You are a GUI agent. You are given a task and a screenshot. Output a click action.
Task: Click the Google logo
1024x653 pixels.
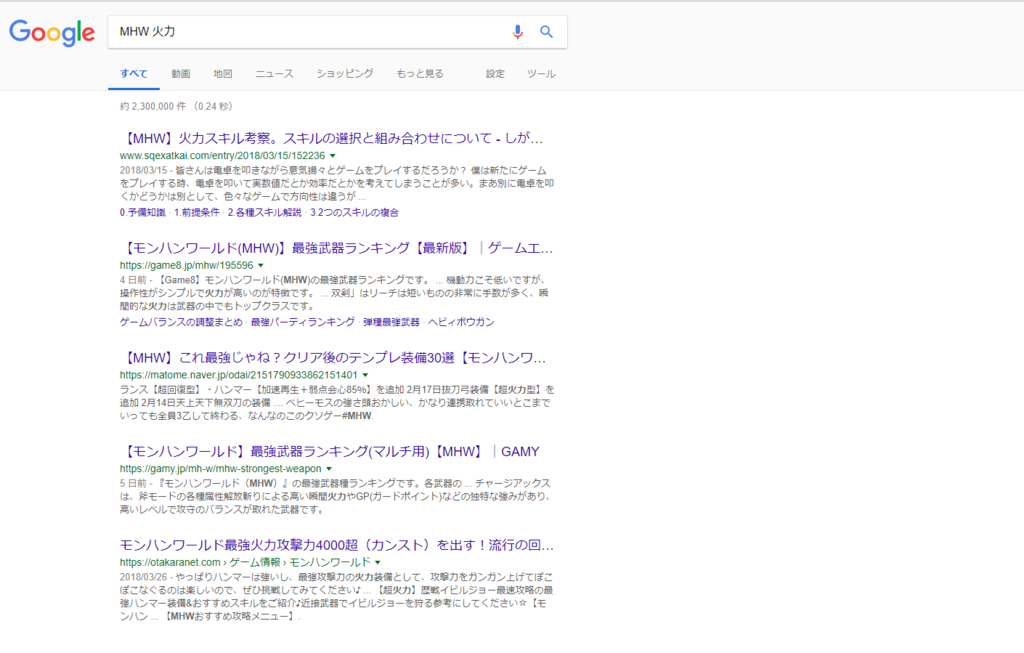click(x=52, y=33)
